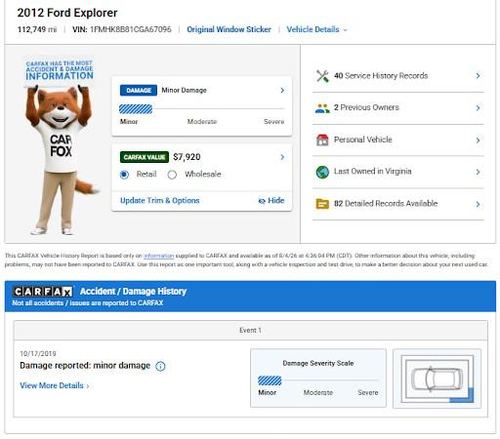This screenshot has height=439, width=500.
Task: Click the car damage location diagram
Action: [x=437, y=378]
